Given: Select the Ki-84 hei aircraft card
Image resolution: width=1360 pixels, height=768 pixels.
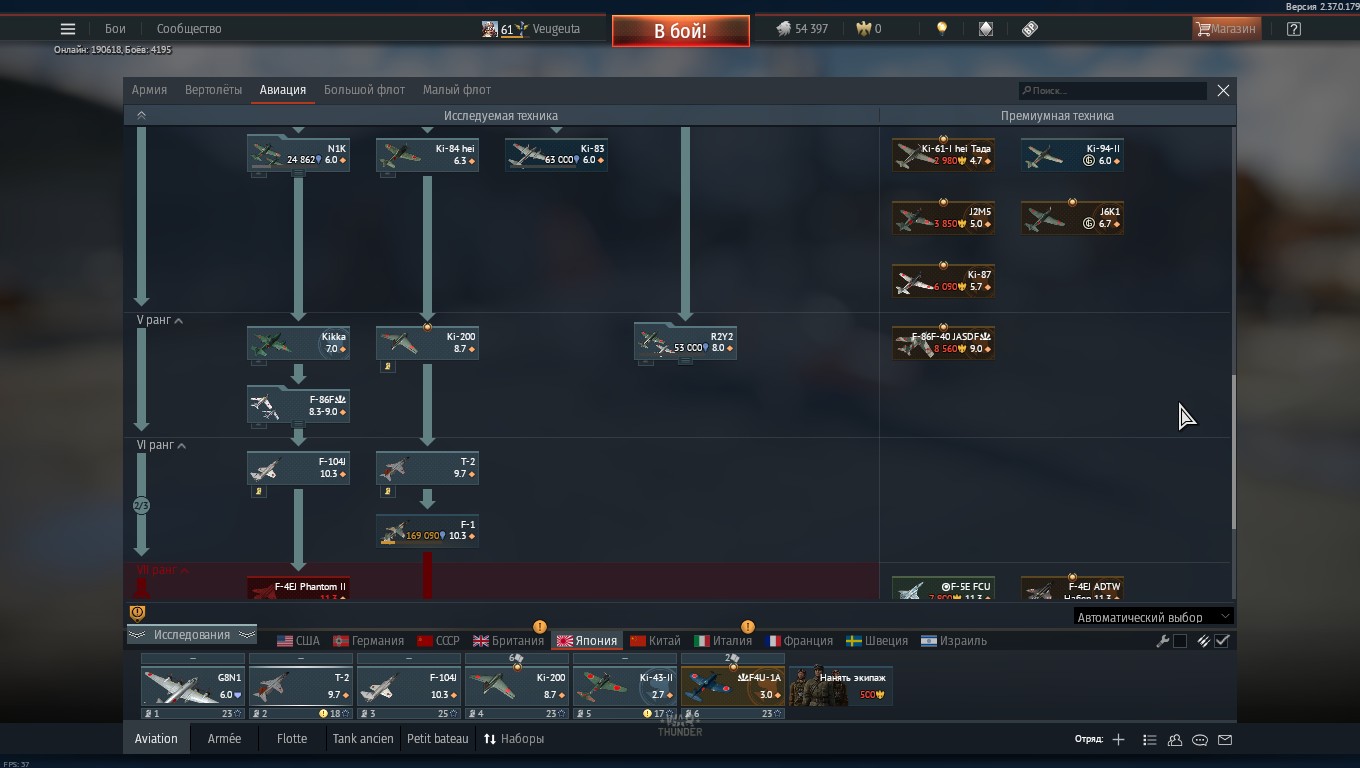Looking at the screenshot, I should point(427,154).
